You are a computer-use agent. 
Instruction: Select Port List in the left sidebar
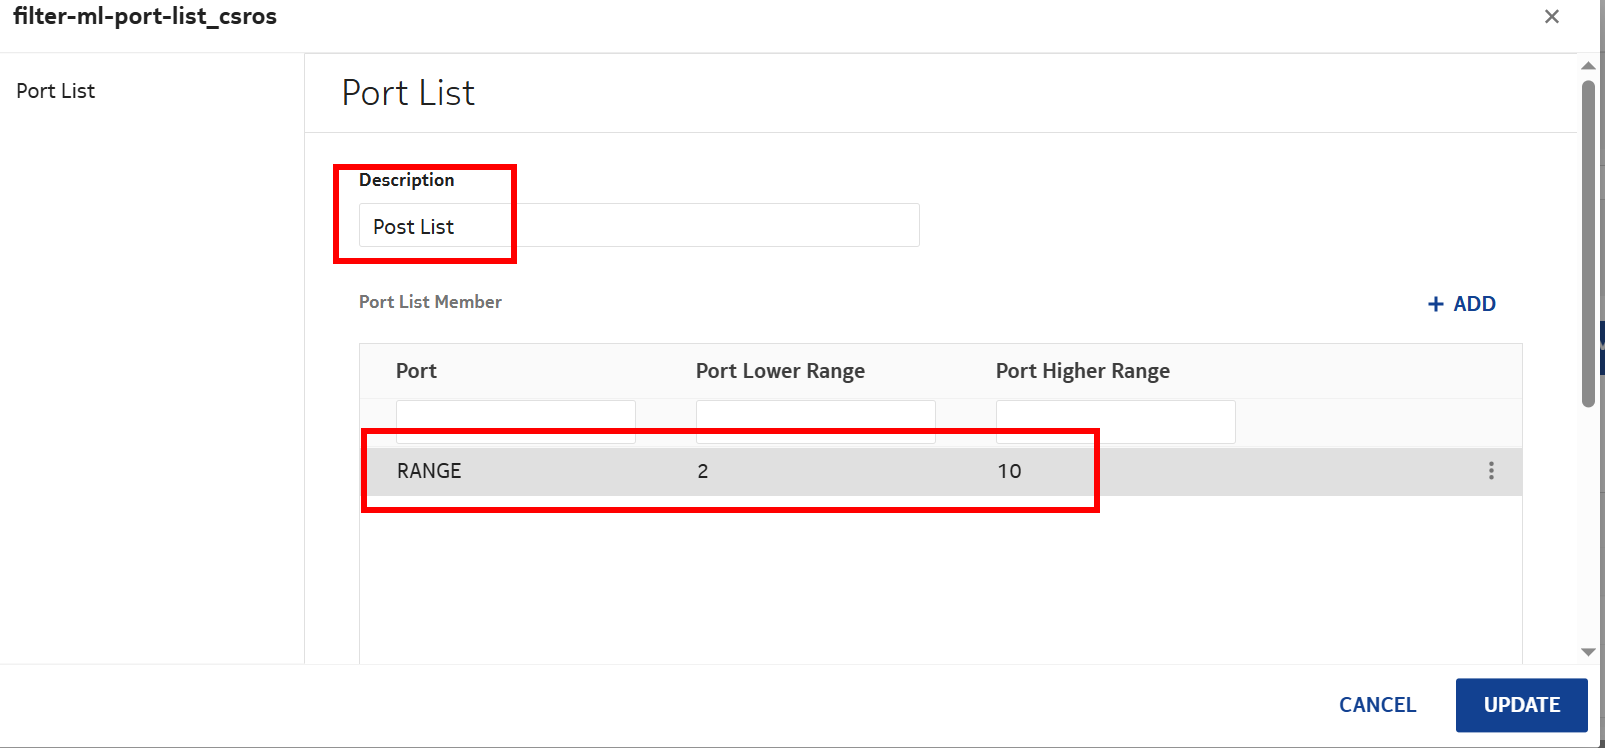pyautogui.click(x=56, y=91)
